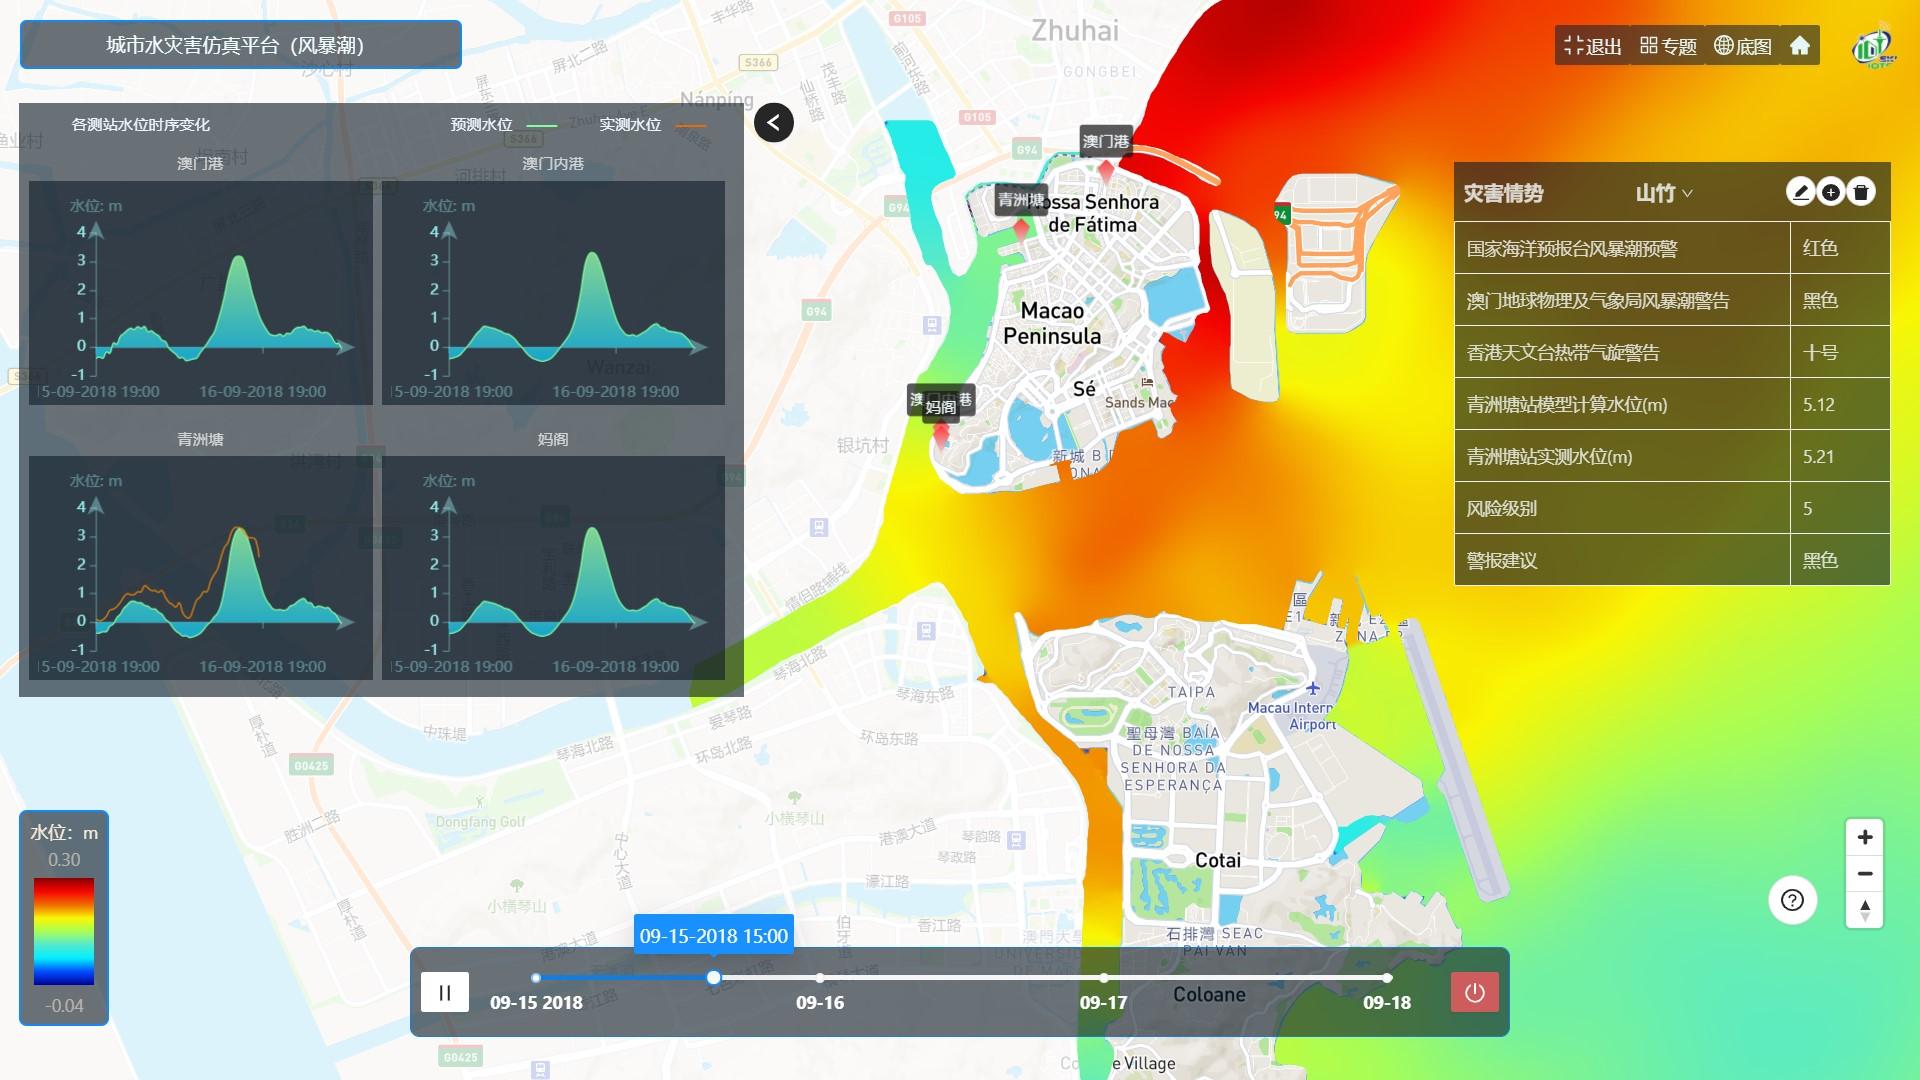This screenshot has height=1080, width=1920.
Task: Pause the timeline playback
Action: (445, 992)
